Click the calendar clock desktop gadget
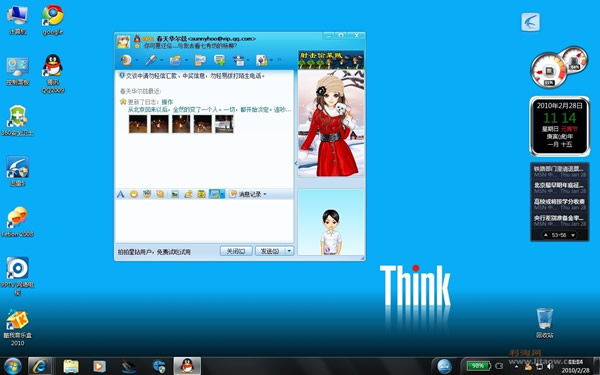This screenshot has height=375, width=600. [559, 126]
